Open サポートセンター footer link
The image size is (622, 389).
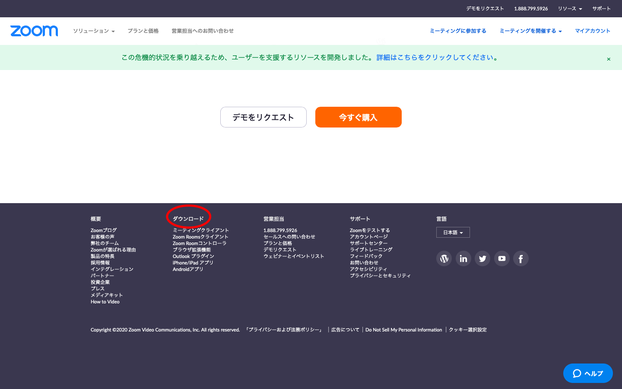pos(369,243)
